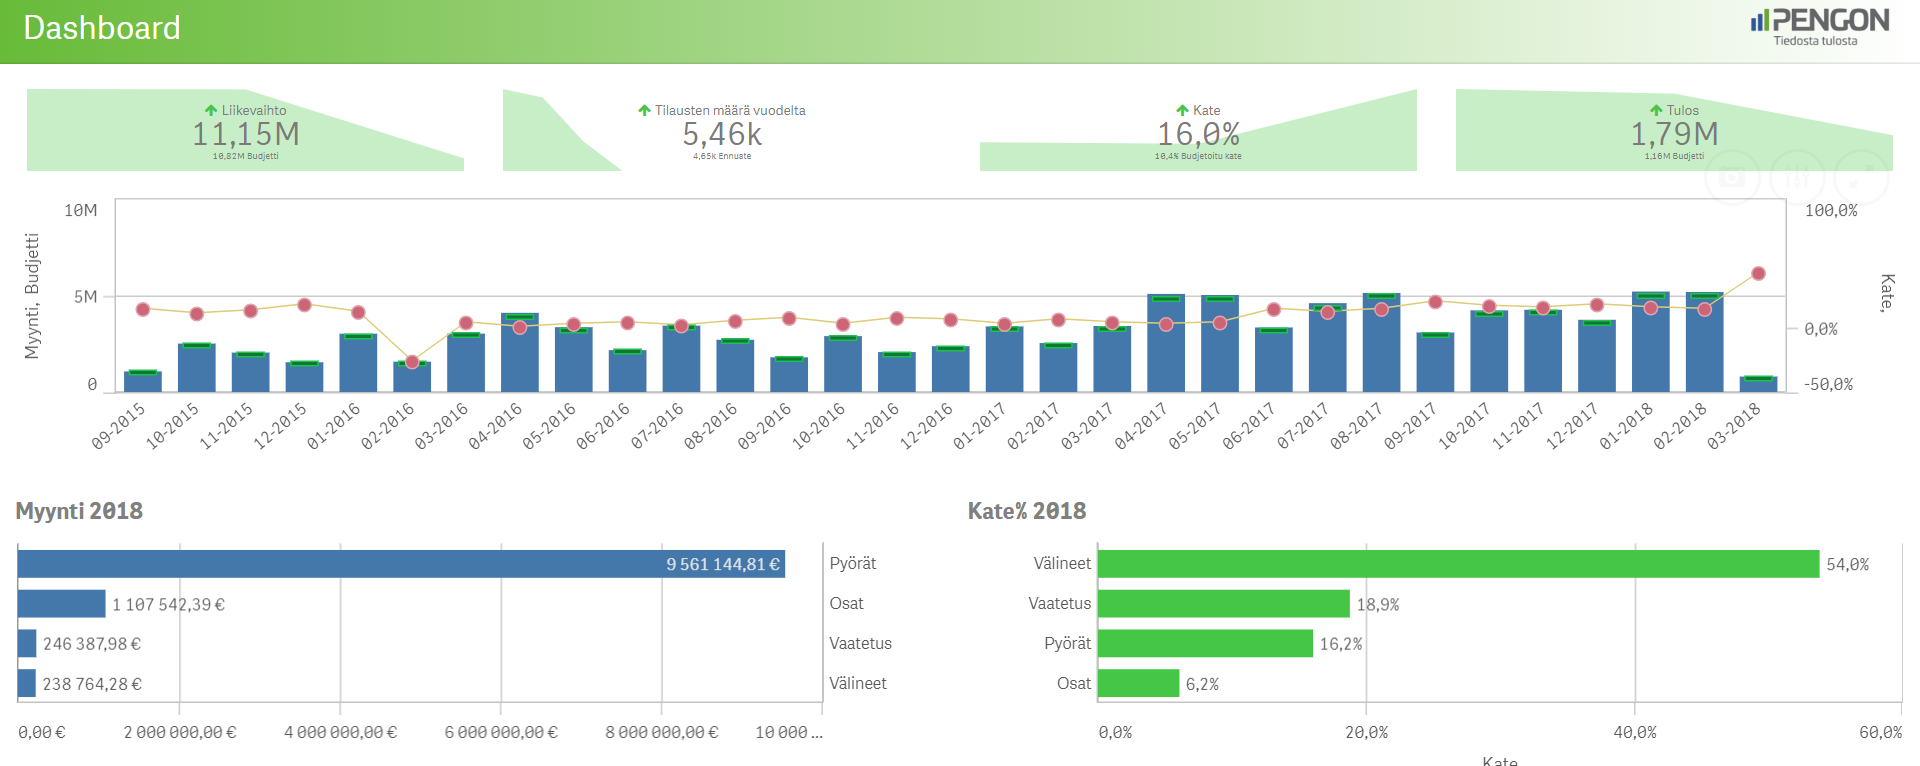Click the up arrow beside Tilausten määrä vuodelta
This screenshot has height=766, width=1920.
pyautogui.click(x=644, y=111)
